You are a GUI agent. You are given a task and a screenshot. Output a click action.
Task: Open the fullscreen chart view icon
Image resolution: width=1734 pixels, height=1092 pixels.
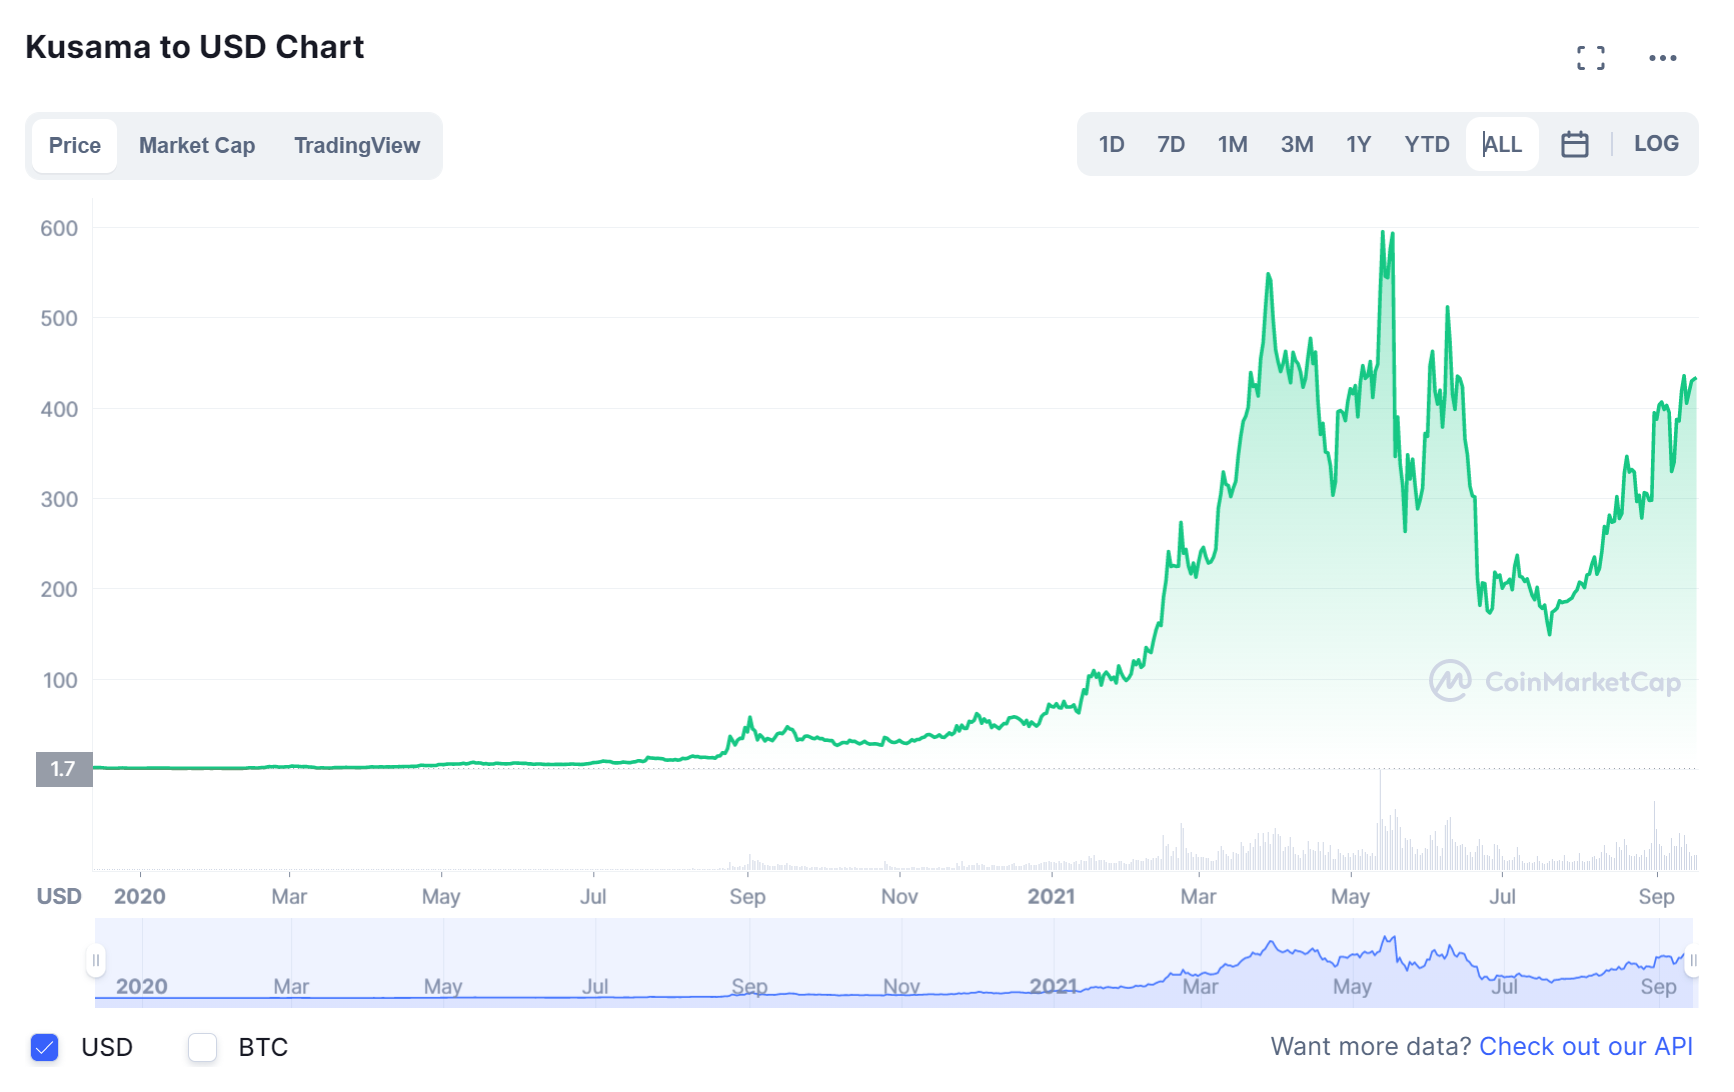(x=1590, y=58)
